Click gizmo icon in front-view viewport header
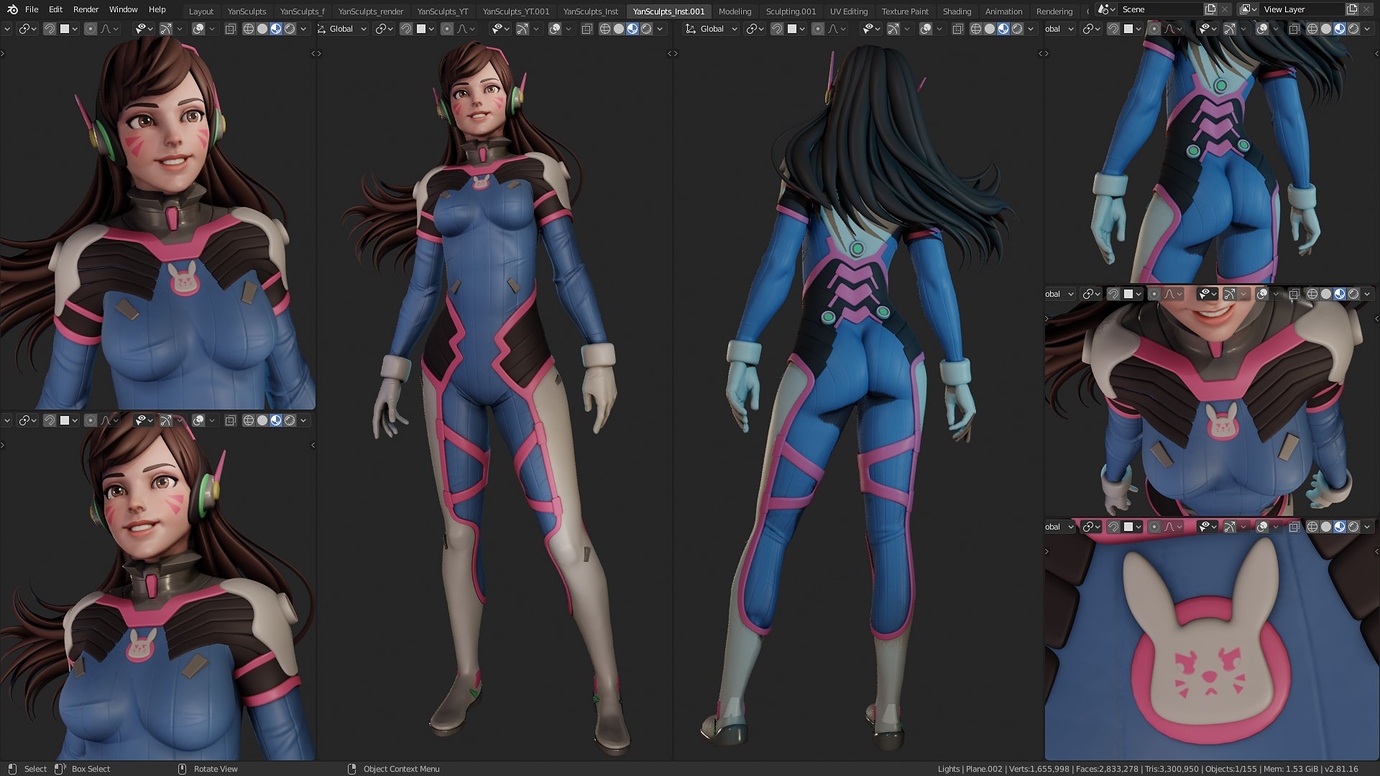The image size is (1380, 776). point(522,29)
